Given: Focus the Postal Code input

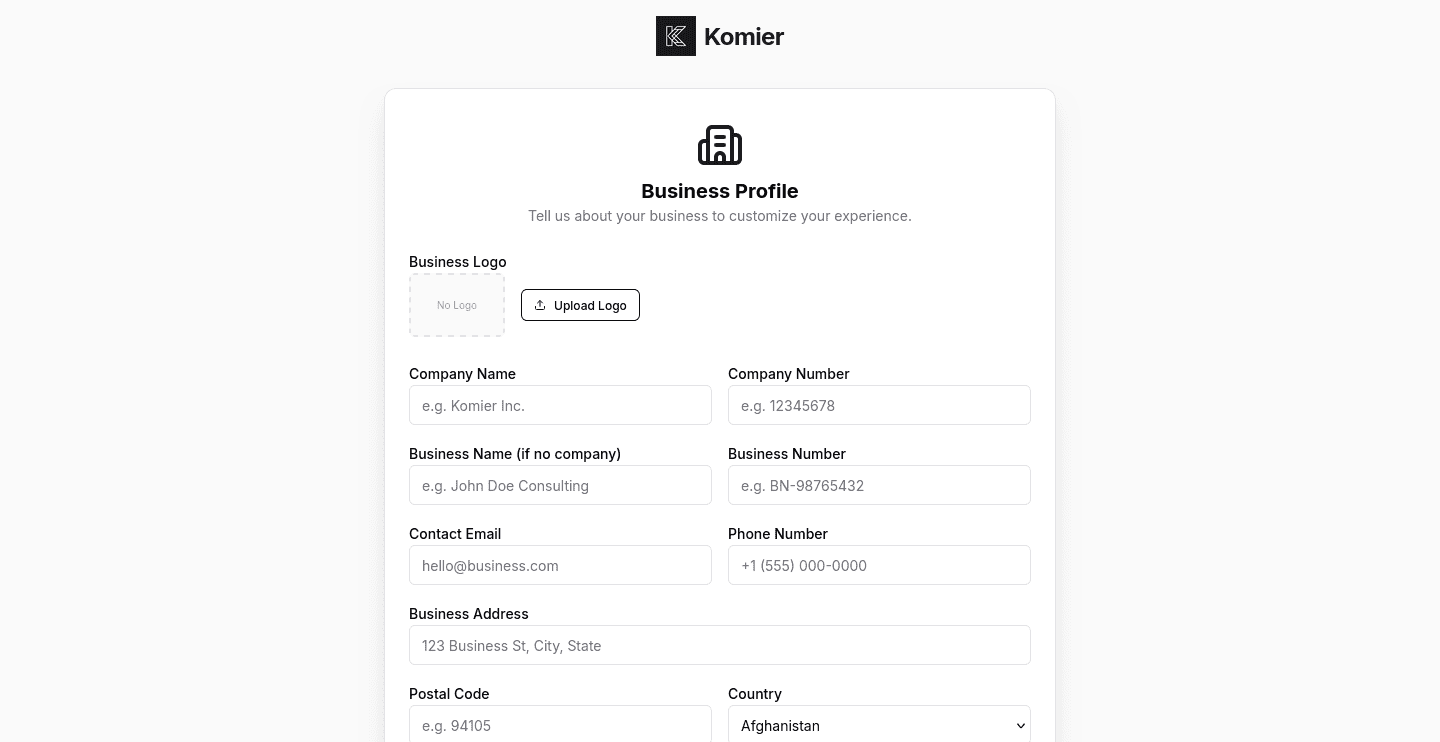Looking at the screenshot, I should pos(560,725).
